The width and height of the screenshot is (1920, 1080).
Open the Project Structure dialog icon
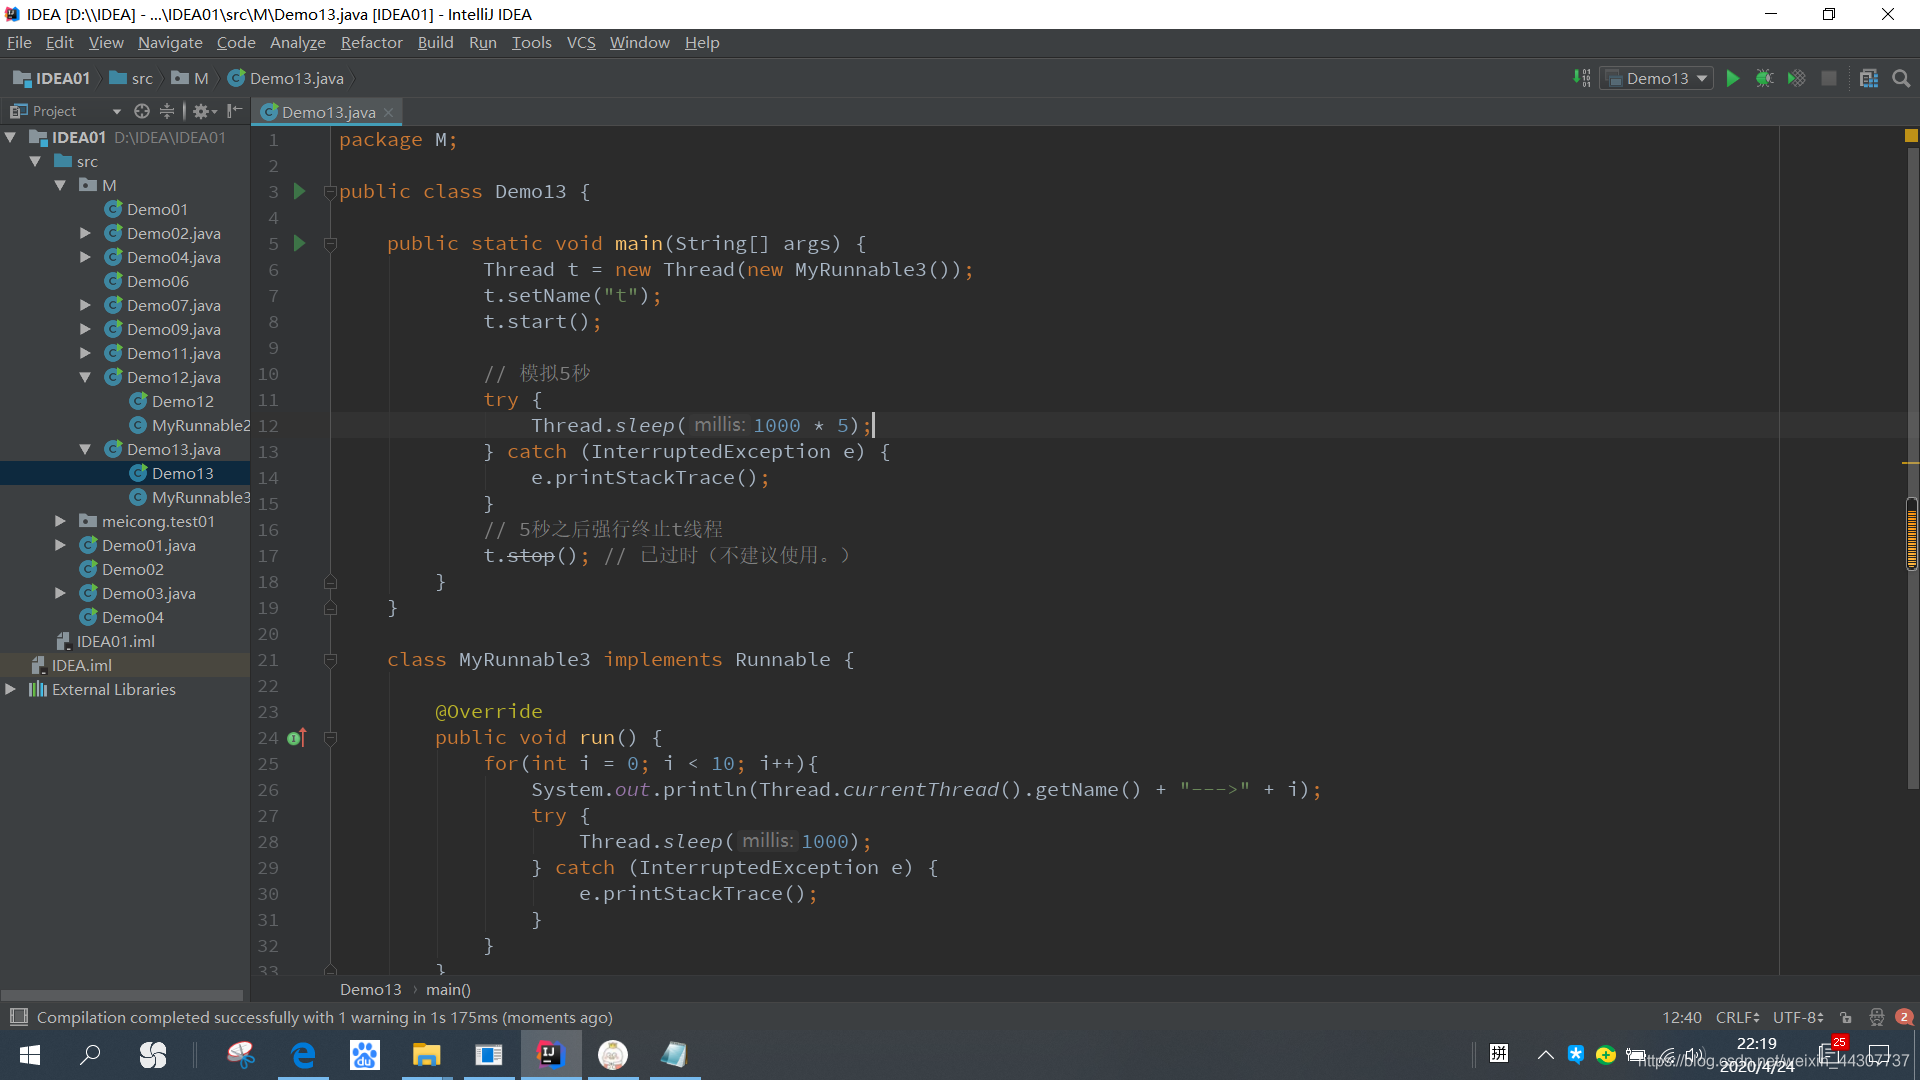[1869, 78]
